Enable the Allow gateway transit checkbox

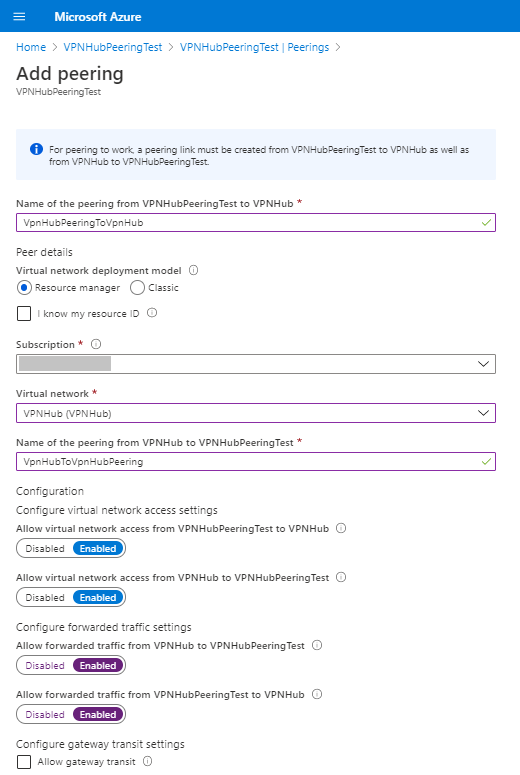click(x=24, y=762)
